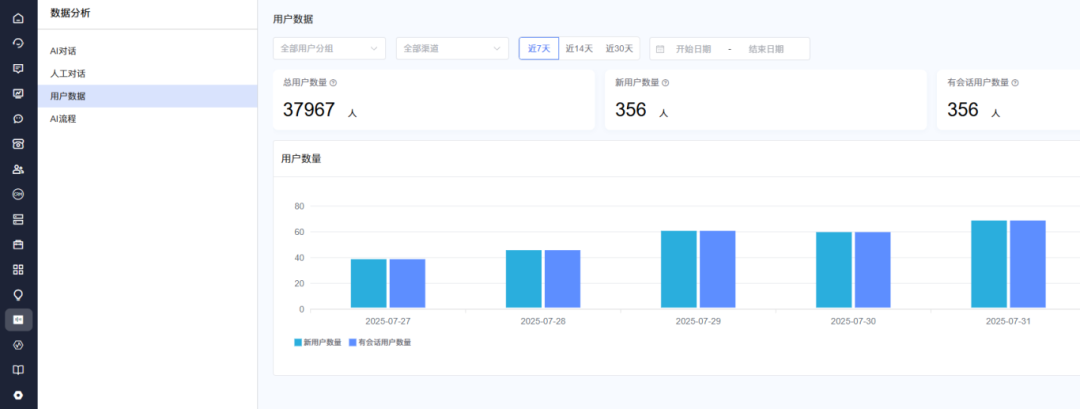Click the briefcase icon in sidebar
1080x409 pixels.
click(18, 244)
